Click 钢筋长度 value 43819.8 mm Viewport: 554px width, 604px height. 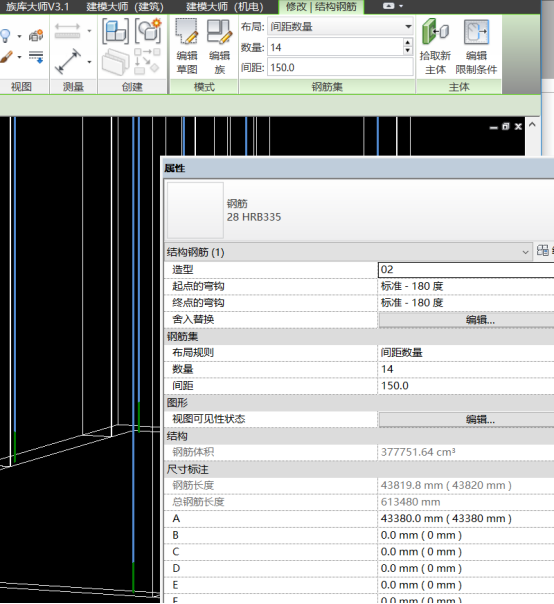coord(466,485)
